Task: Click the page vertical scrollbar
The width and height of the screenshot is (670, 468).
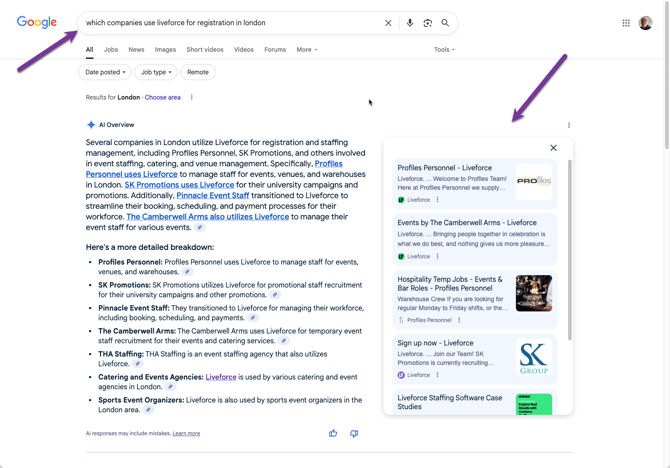Action: pyautogui.click(x=667, y=75)
